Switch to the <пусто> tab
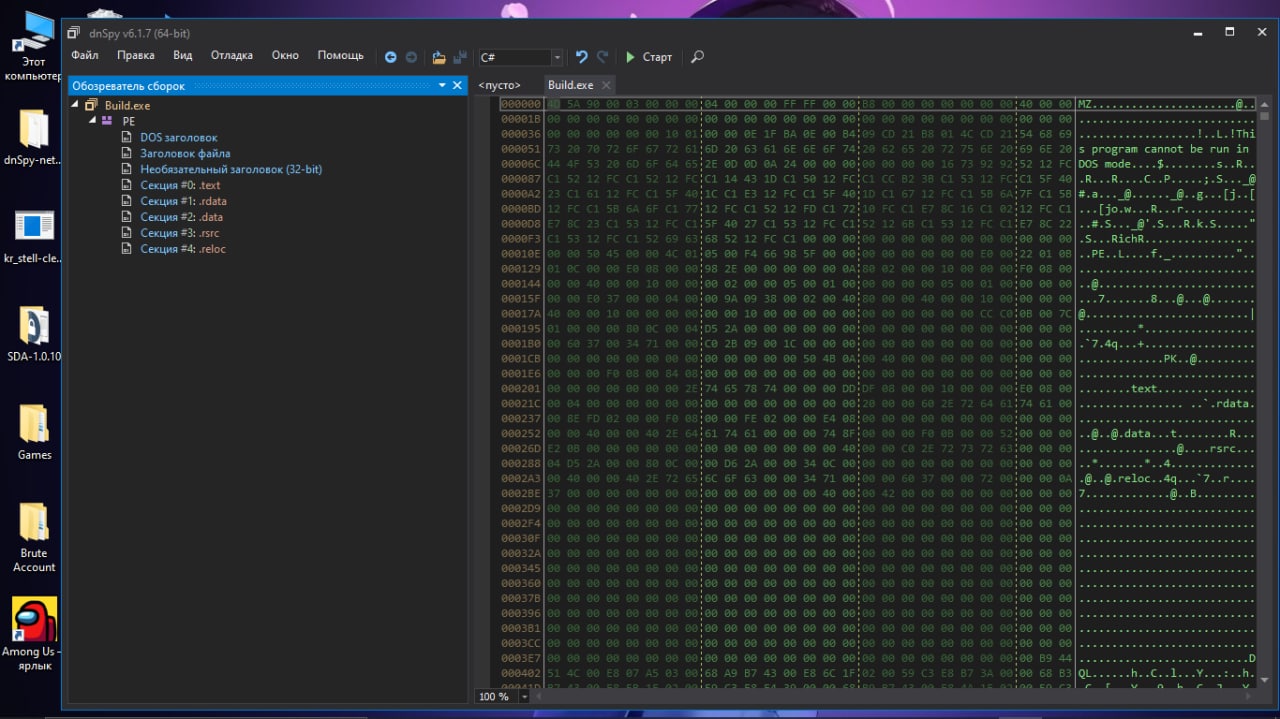Screen dimensions: 1280x719 [500, 85]
